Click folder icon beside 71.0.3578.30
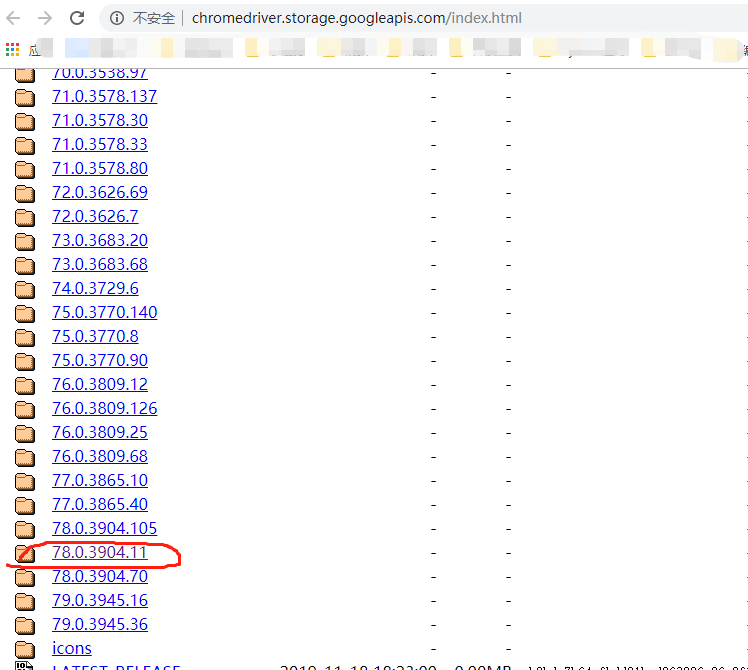748x670 pixels. point(25,121)
